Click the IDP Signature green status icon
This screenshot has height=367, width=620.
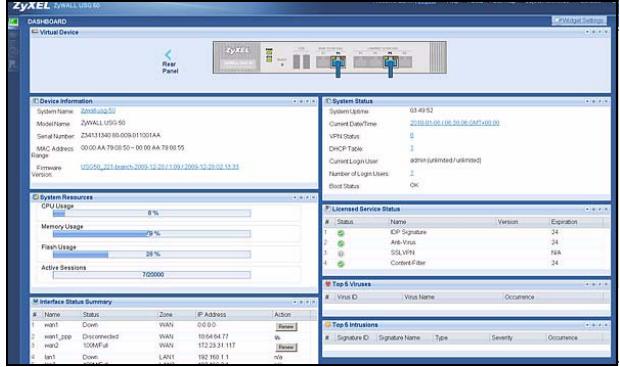(x=340, y=233)
